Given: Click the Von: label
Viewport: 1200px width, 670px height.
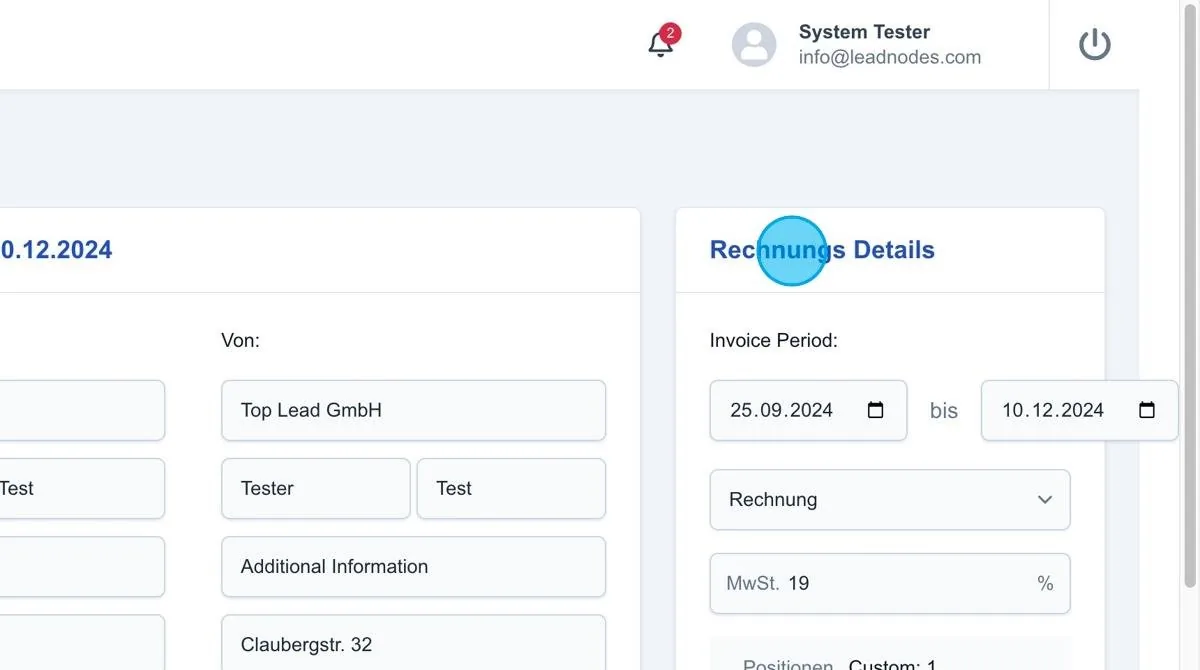Looking at the screenshot, I should pos(240,340).
